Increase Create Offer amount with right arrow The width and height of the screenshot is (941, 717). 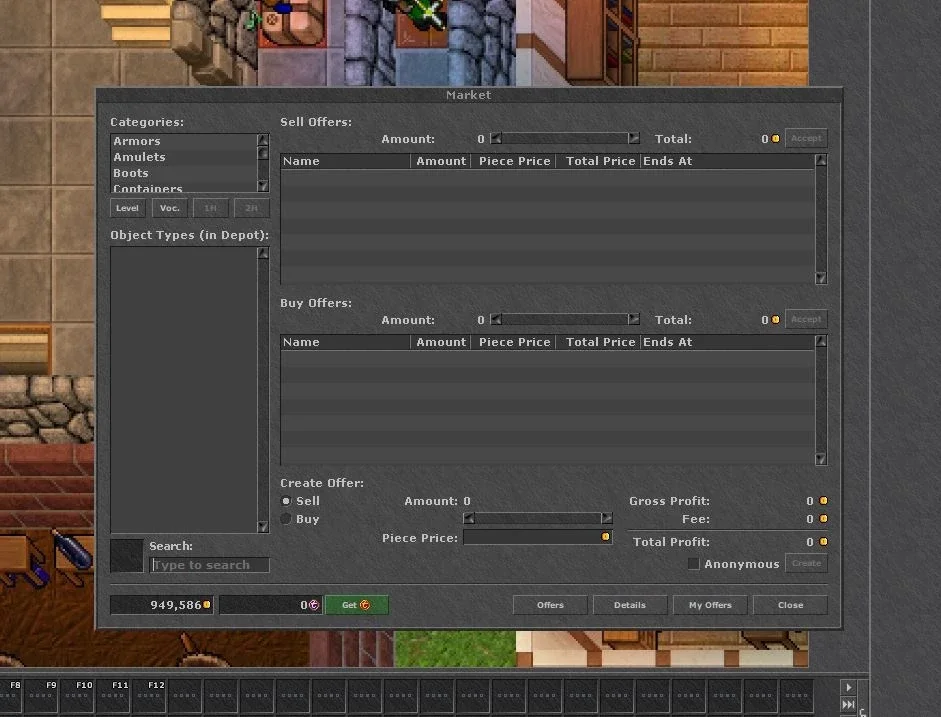pos(607,518)
